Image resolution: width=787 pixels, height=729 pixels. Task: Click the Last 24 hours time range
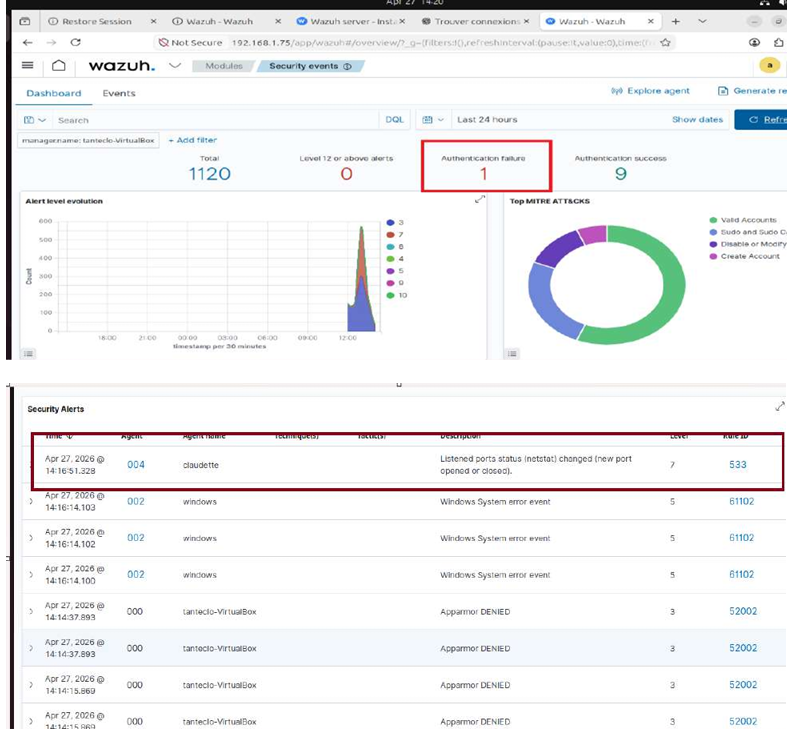[x=487, y=119]
